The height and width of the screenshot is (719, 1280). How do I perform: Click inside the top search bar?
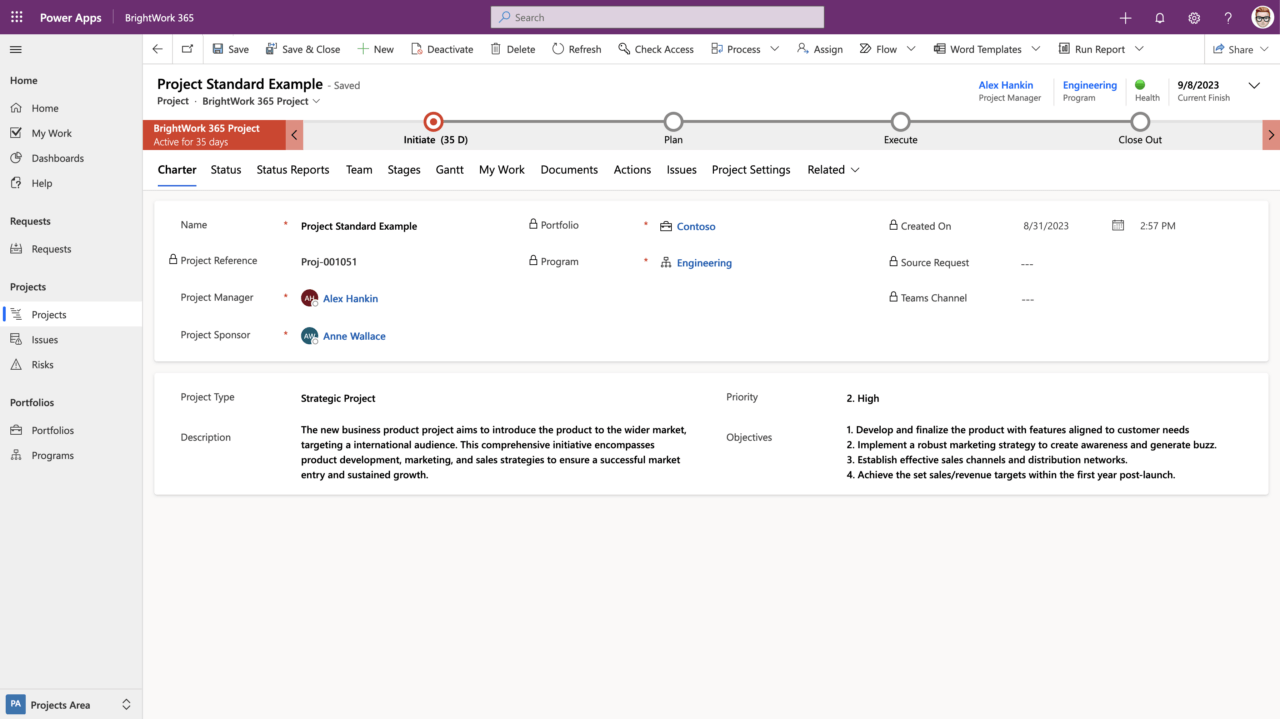click(x=656, y=17)
